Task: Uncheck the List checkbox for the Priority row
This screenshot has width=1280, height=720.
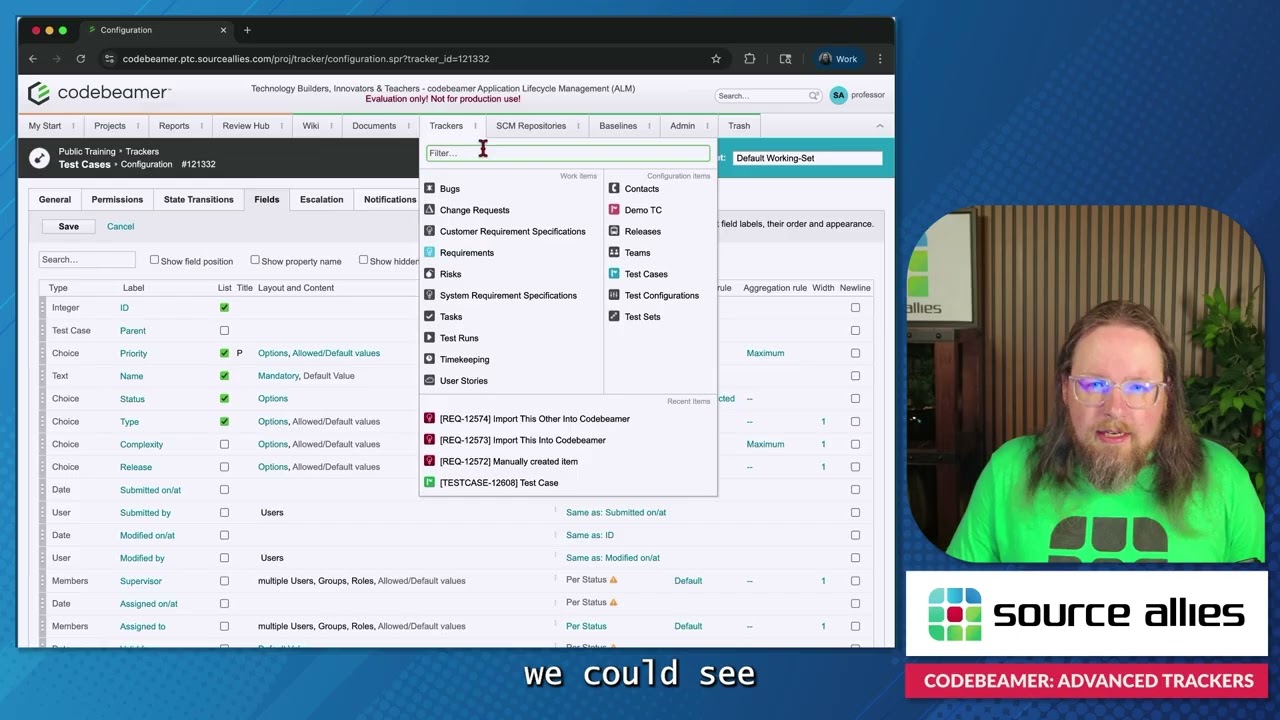Action: click(224, 353)
